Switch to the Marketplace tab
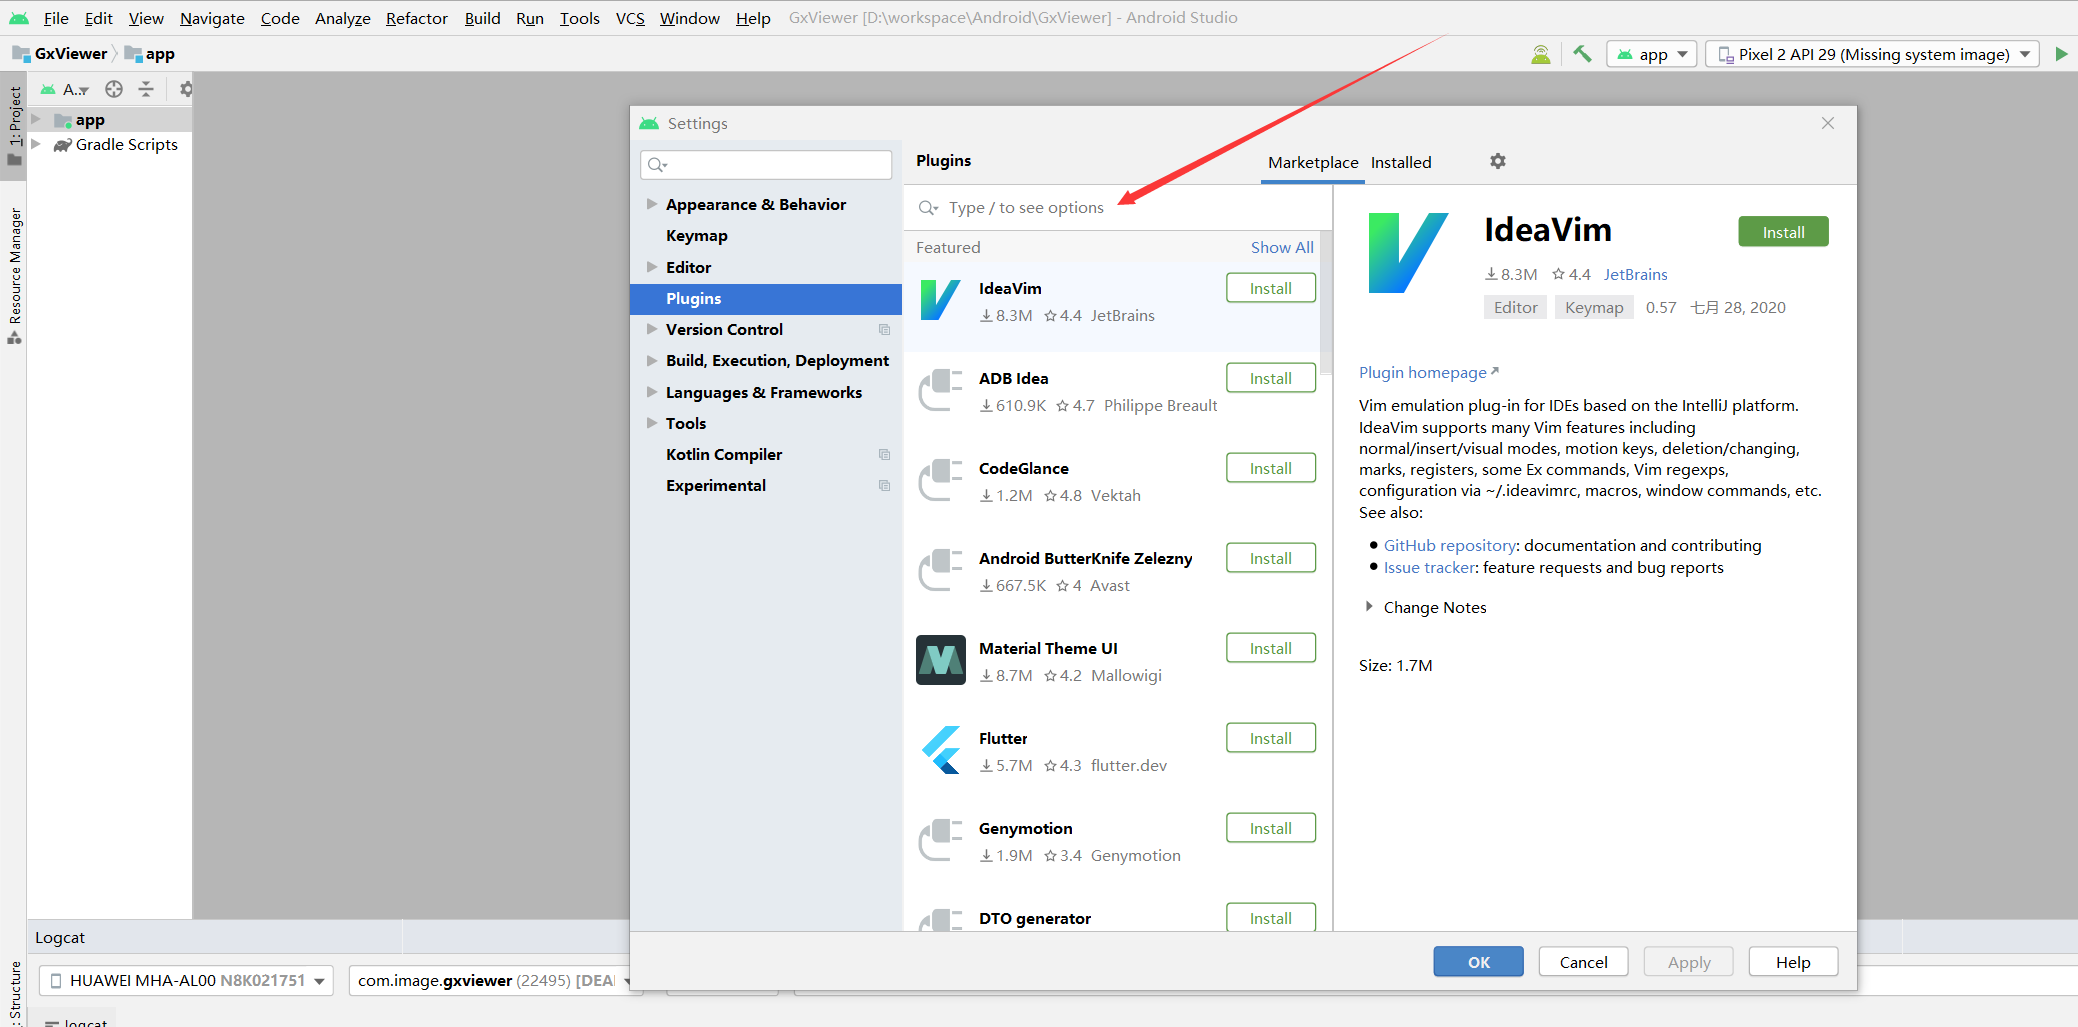The width and height of the screenshot is (2078, 1027). pyautogui.click(x=1313, y=162)
